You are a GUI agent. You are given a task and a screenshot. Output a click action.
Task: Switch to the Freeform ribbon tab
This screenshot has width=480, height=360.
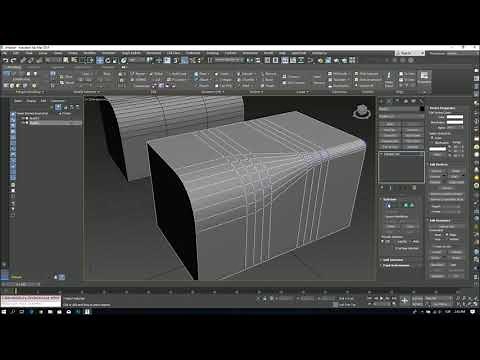coord(32,67)
